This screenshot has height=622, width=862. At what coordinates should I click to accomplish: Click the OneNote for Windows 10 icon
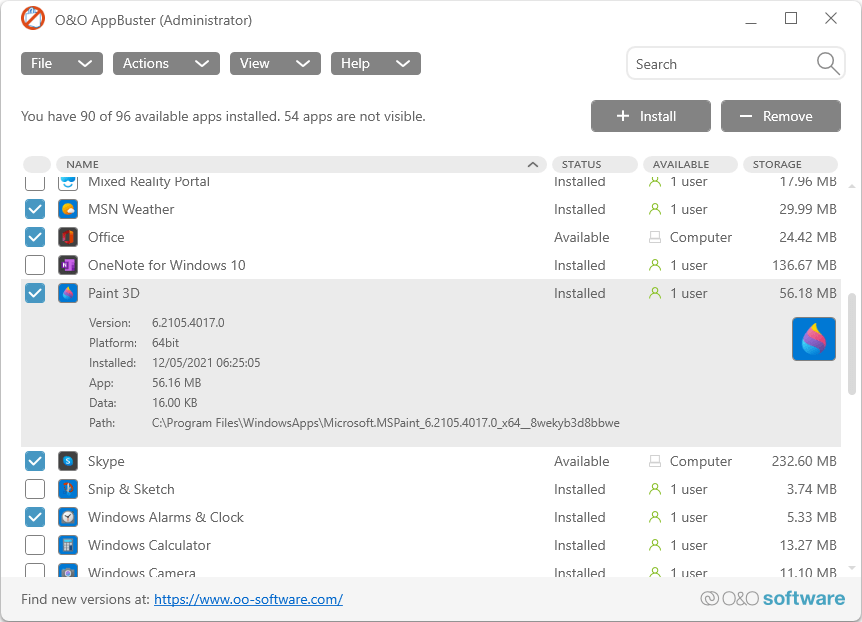68,265
